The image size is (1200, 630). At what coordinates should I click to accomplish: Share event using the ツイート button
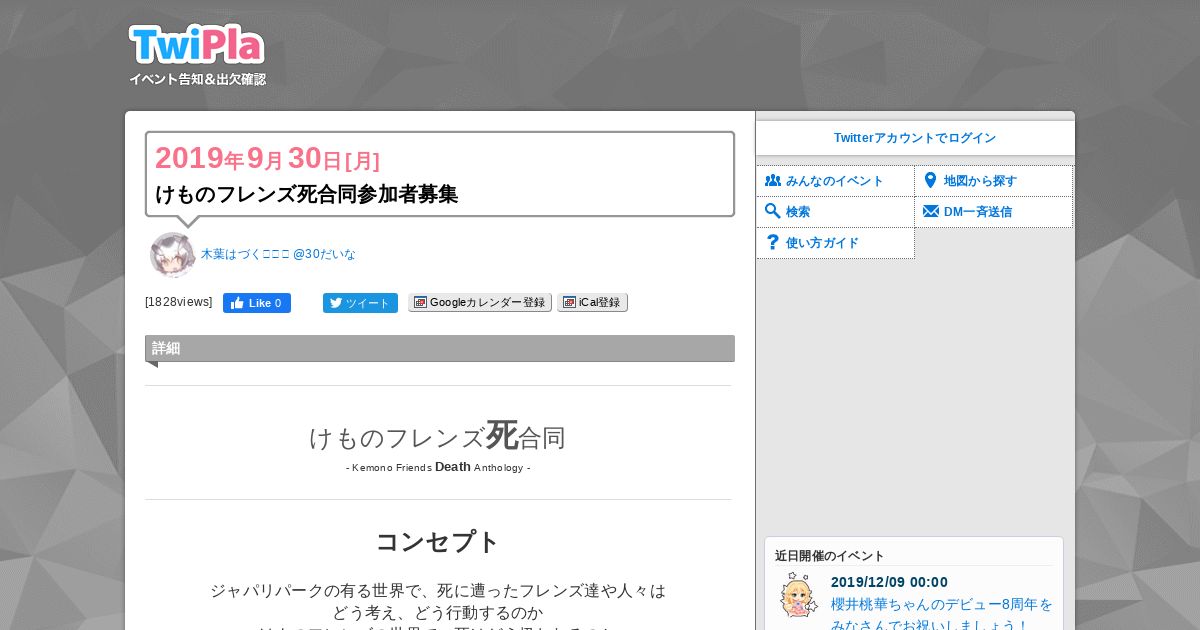pos(360,303)
